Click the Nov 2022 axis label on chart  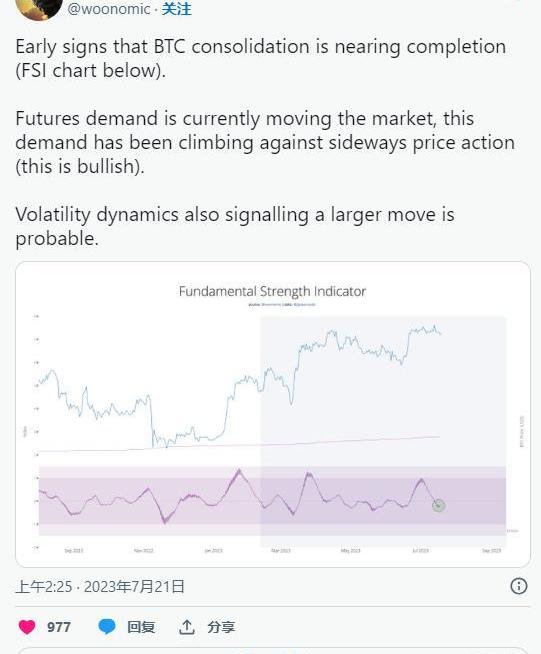[x=143, y=551]
